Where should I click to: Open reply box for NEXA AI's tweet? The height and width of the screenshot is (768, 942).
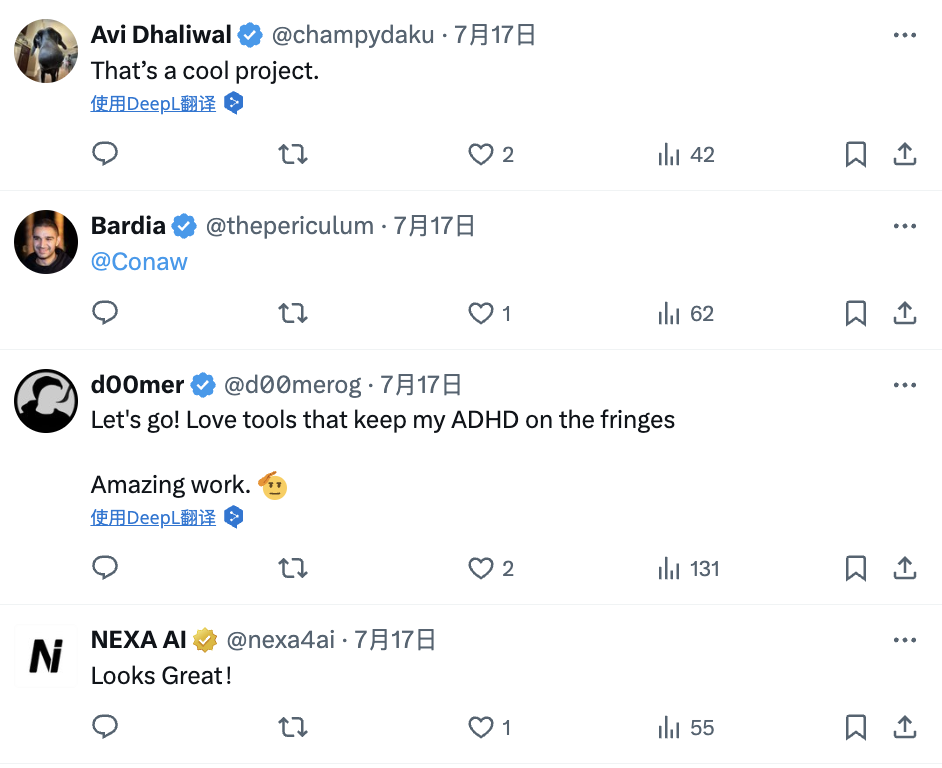[105, 728]
